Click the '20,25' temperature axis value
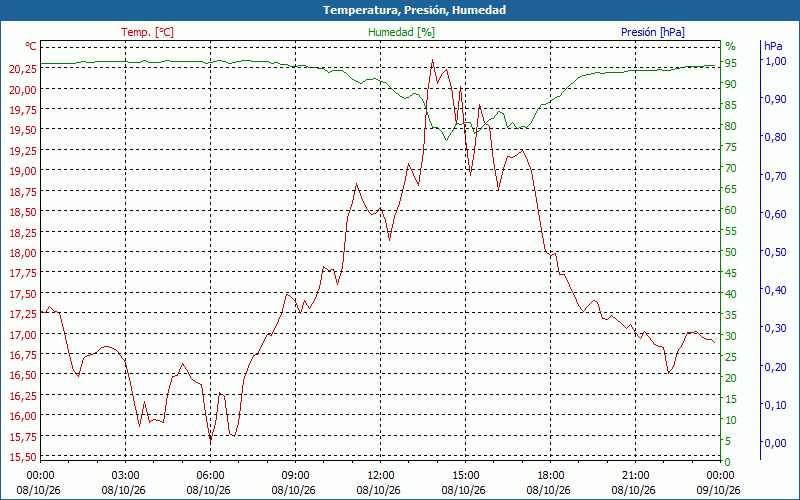The height and width of the screenshot is (500, 800). (x=23, y=69)
